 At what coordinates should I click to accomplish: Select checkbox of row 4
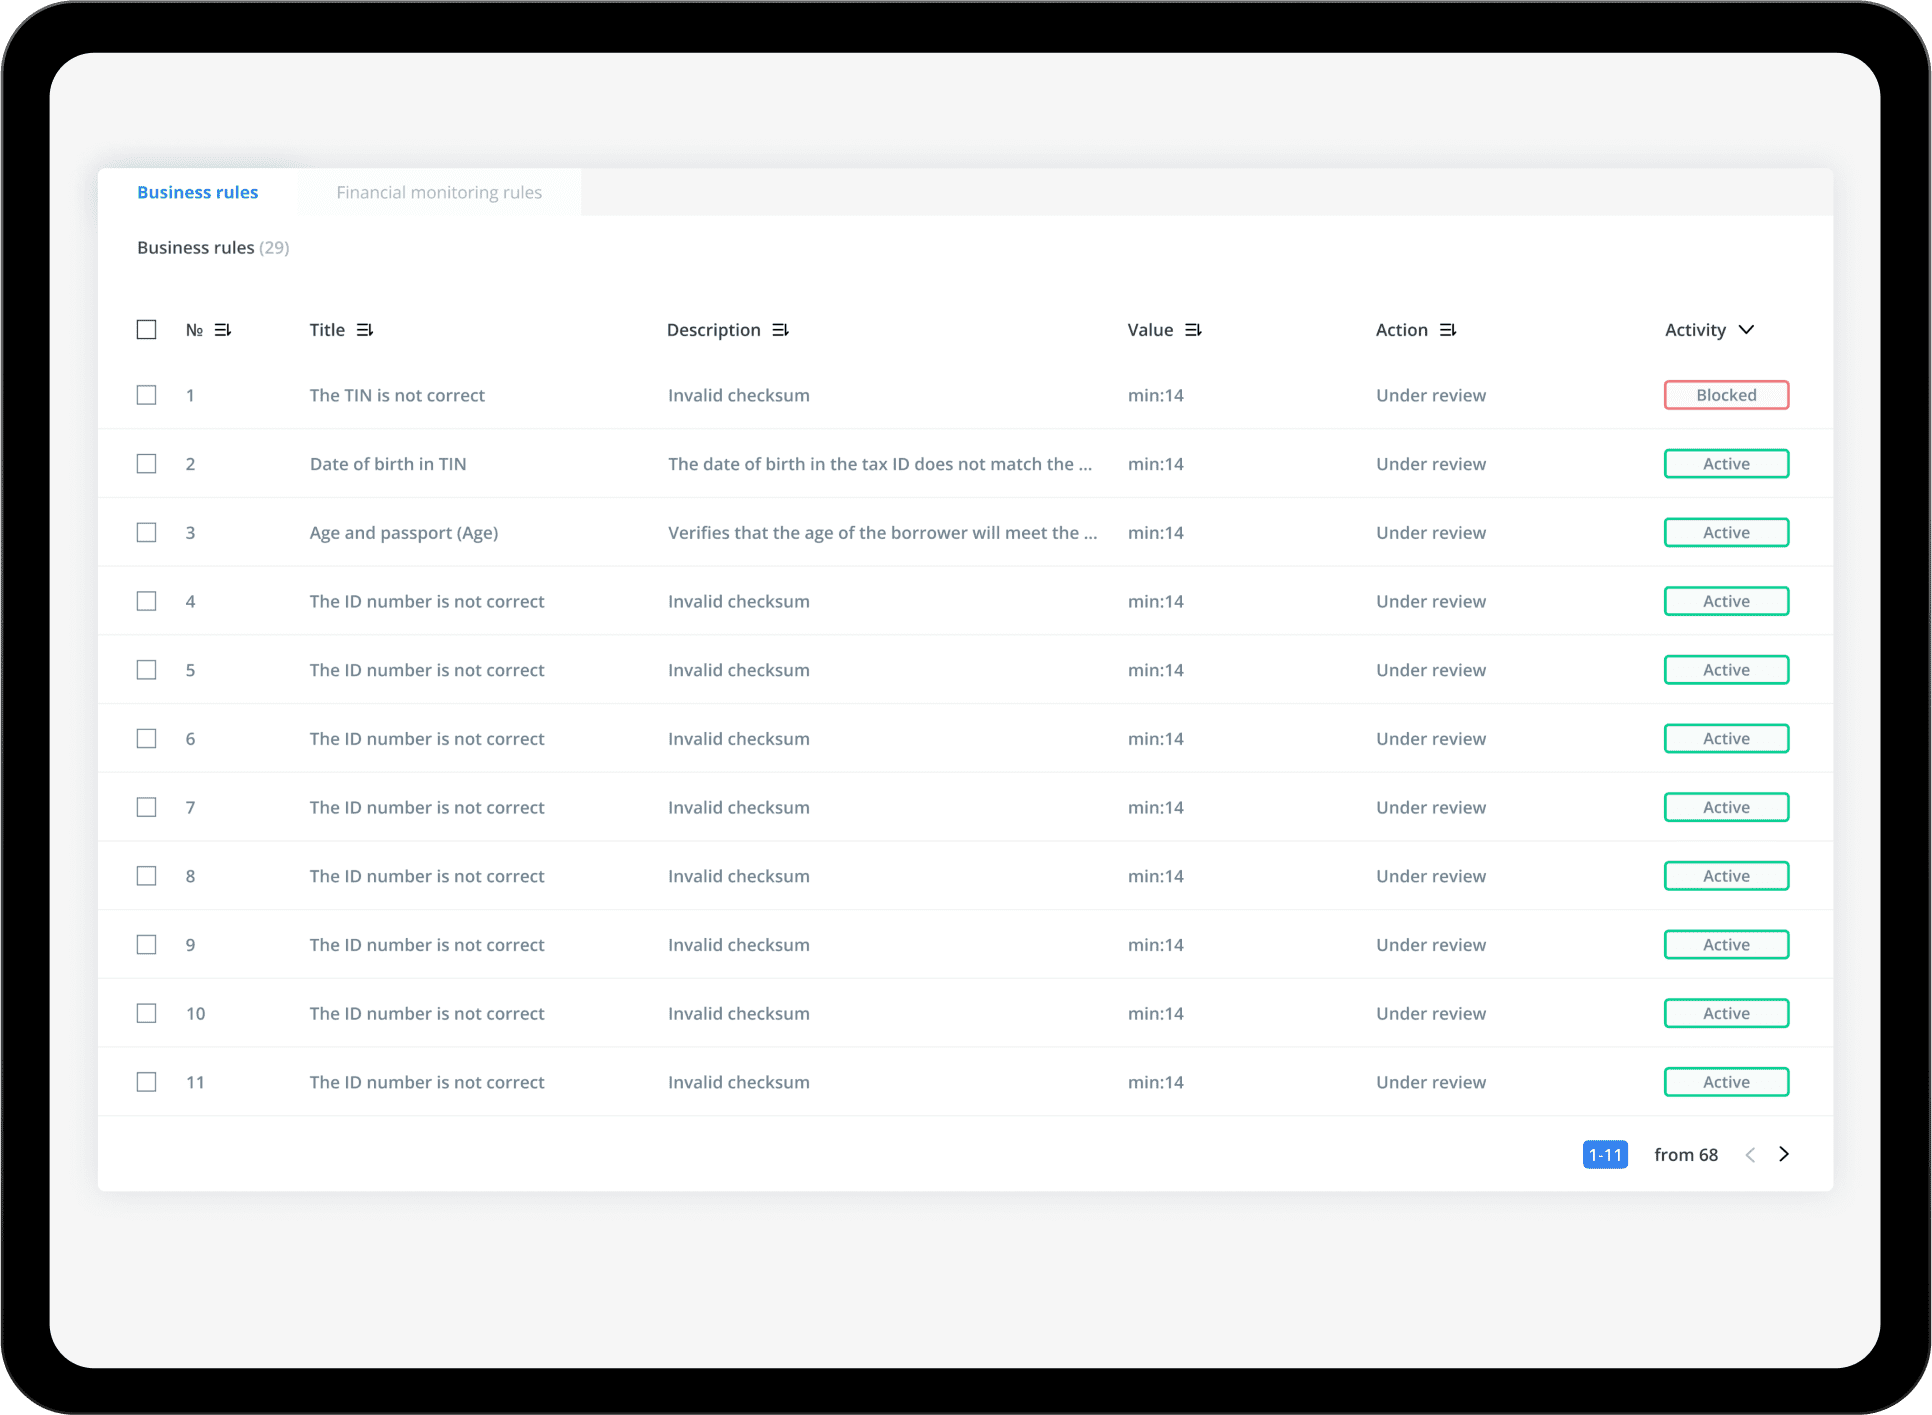click(146, 601)
